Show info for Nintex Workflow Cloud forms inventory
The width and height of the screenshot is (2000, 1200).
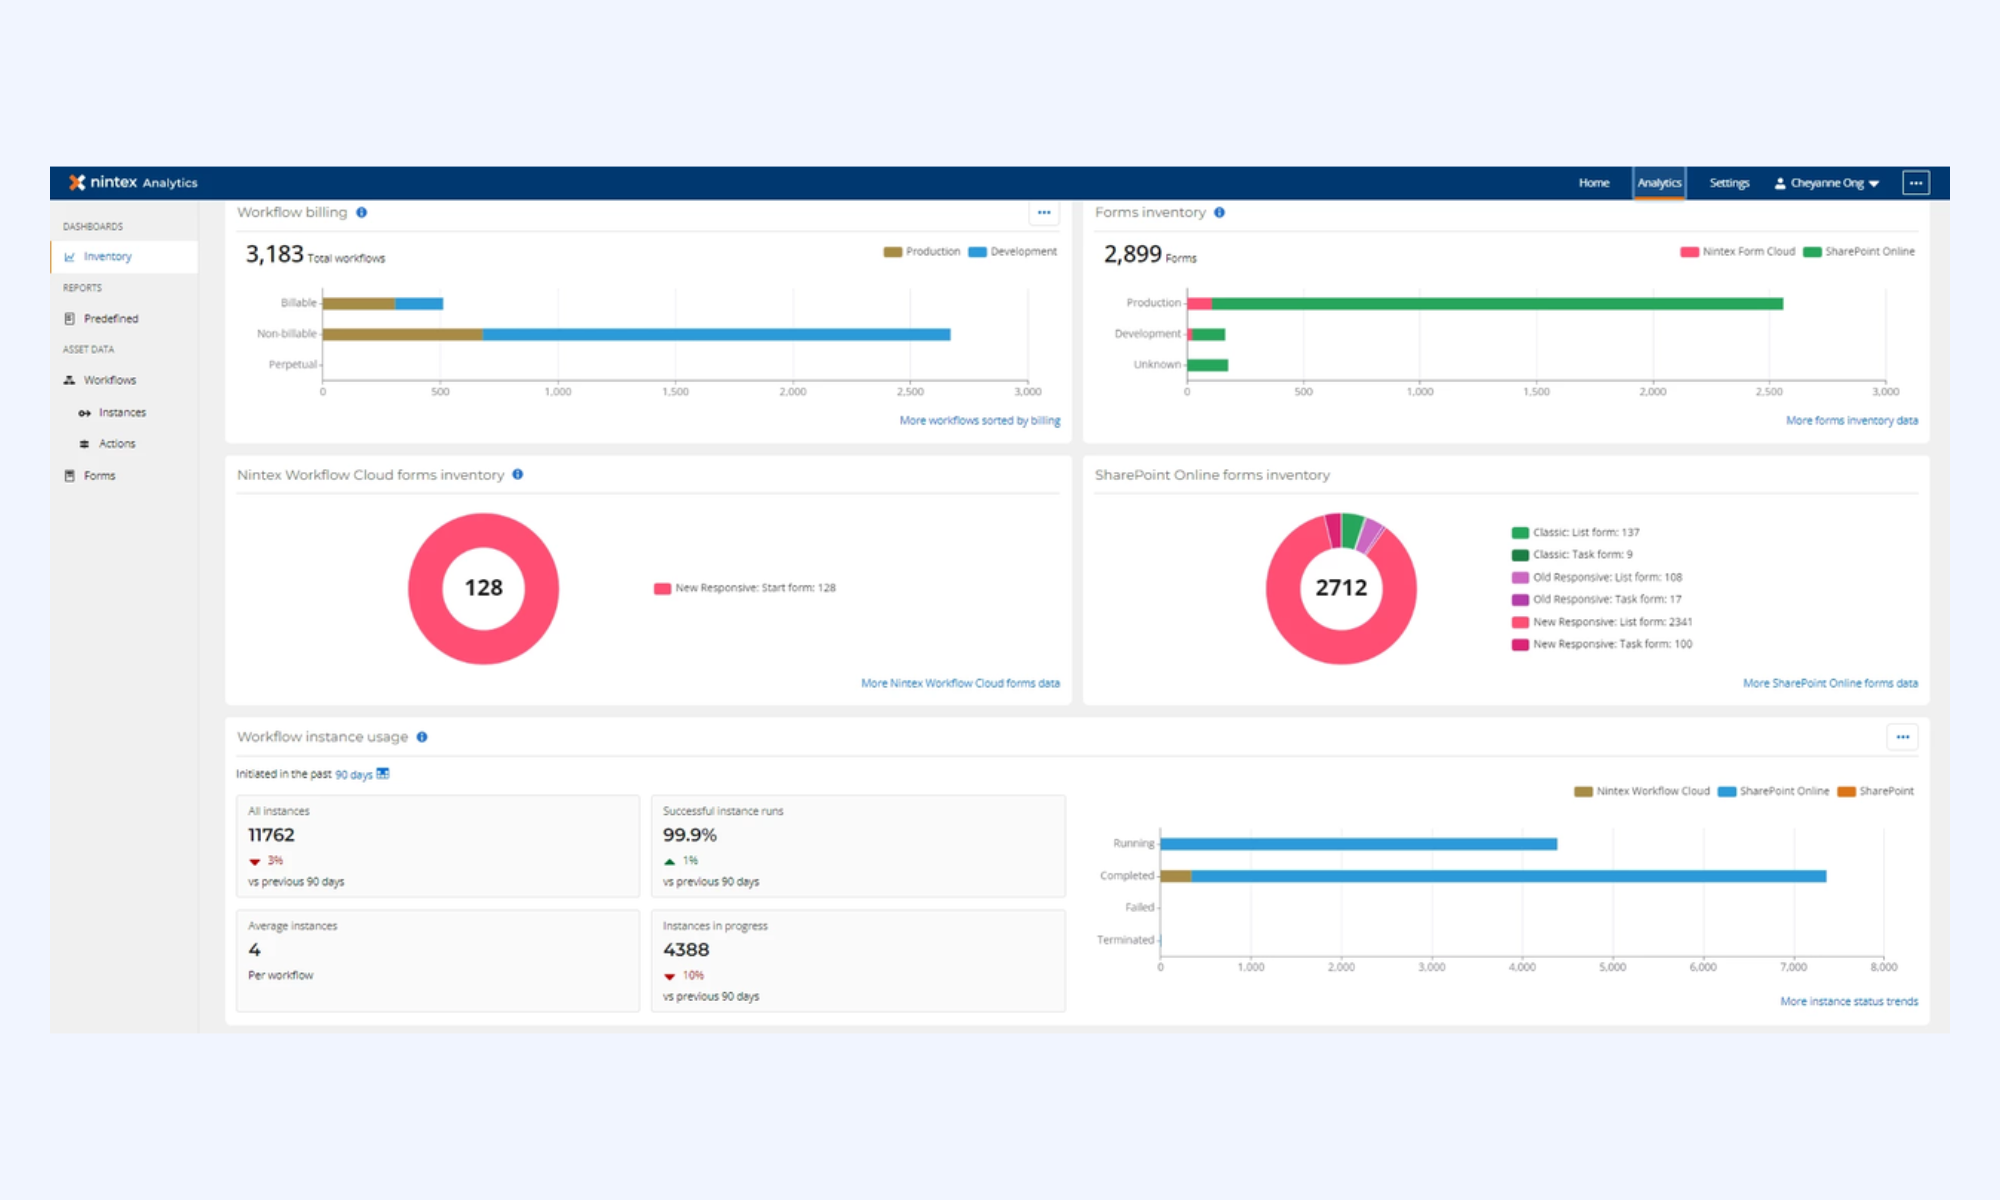click(x=518, y=474)
